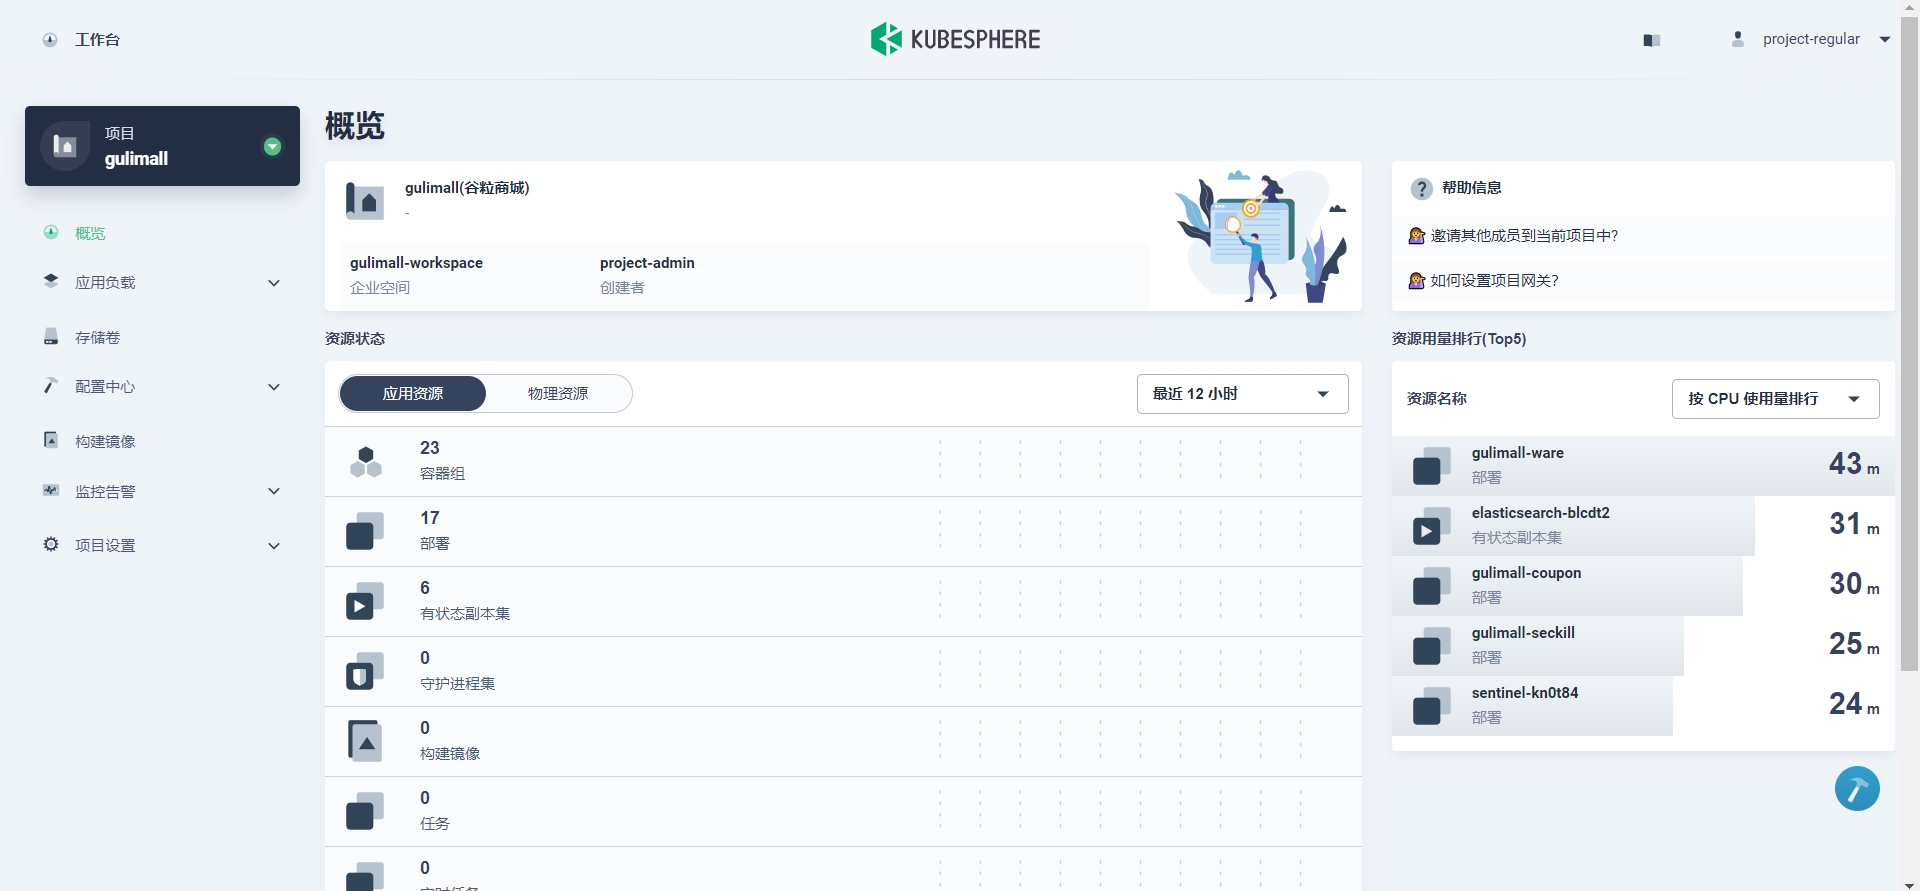This screenshot has width=1920, height=891.
Task: Open the gulimall project switcher dropdown
Action: pyautogui.click(x=272, y=147)
